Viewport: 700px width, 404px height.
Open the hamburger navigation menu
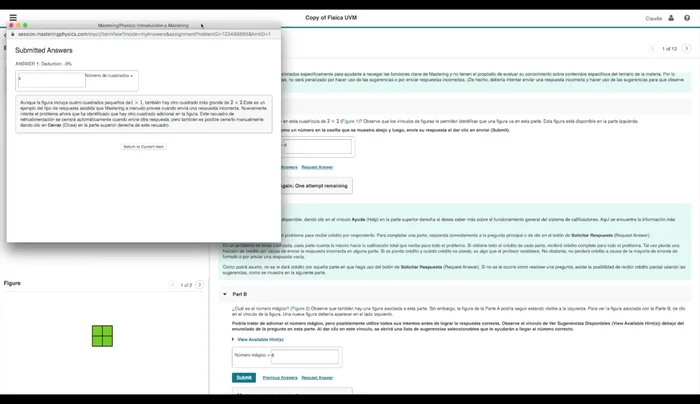point(13,18)
